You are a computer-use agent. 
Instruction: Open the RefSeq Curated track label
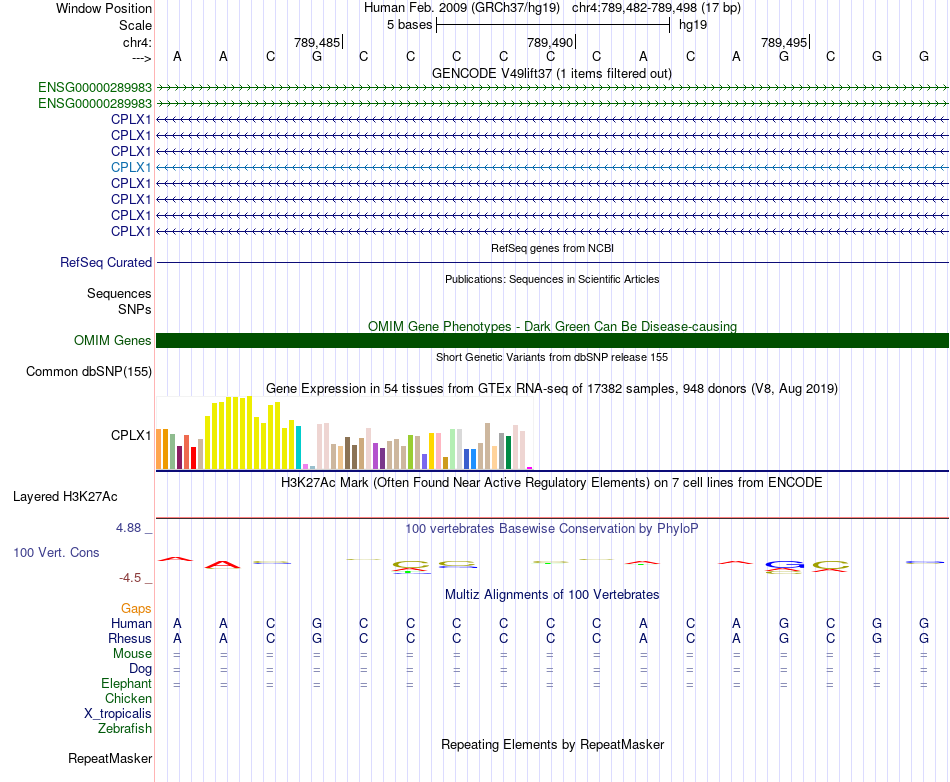point(105,262)
